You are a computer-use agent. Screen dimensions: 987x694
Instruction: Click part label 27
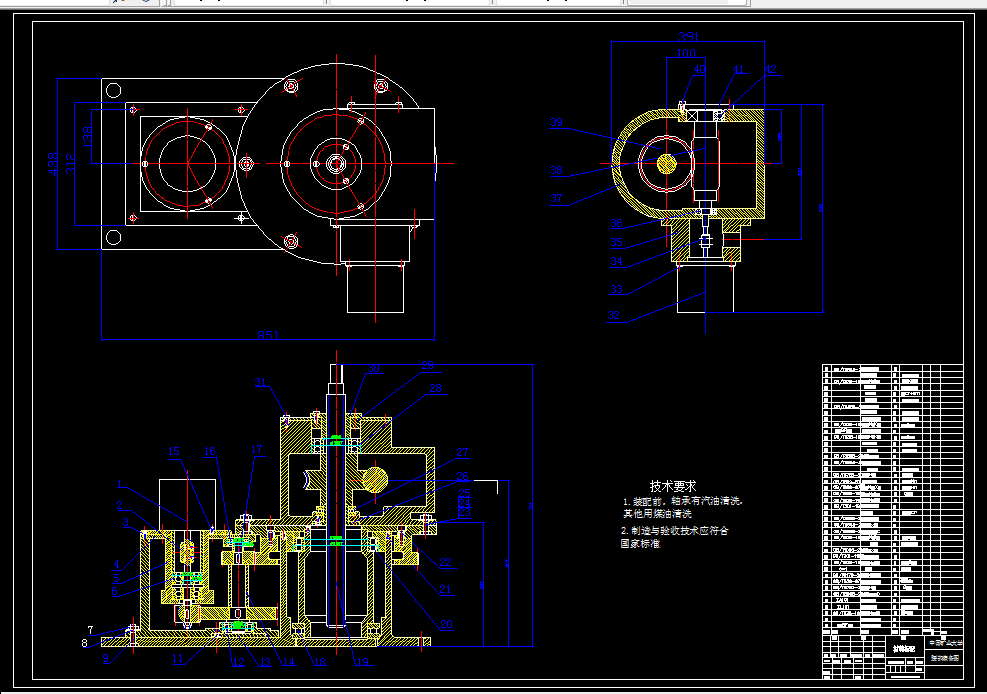pyautogui.click(x=463, y=452)
